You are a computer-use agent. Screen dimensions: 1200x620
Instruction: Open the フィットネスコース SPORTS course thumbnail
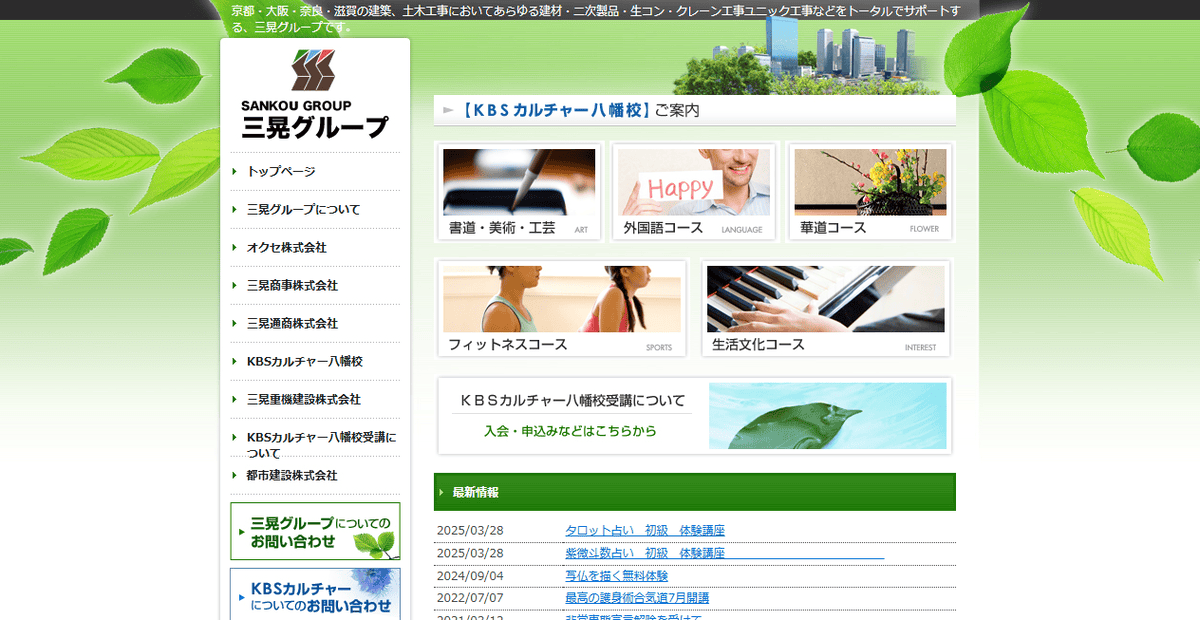[x=560, y=307]
